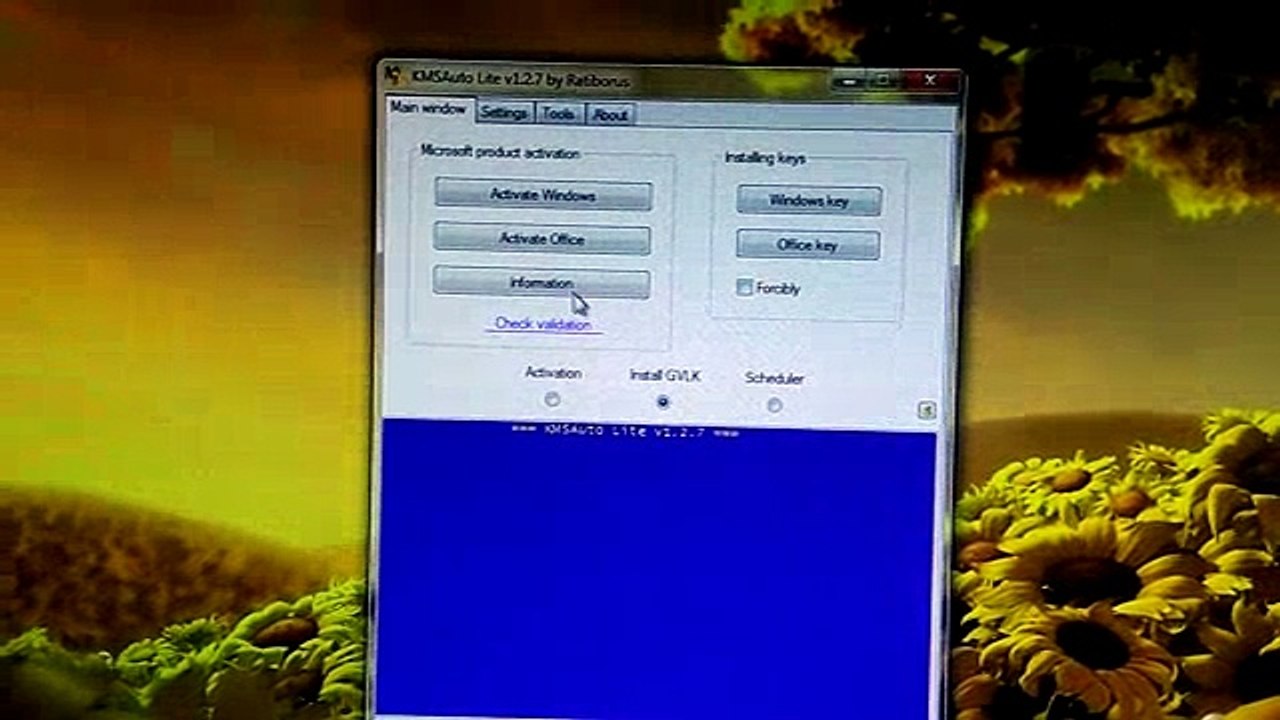Select the Activation radio button
The width and height of the screenshot is (1280, 720).
(552, 400)
